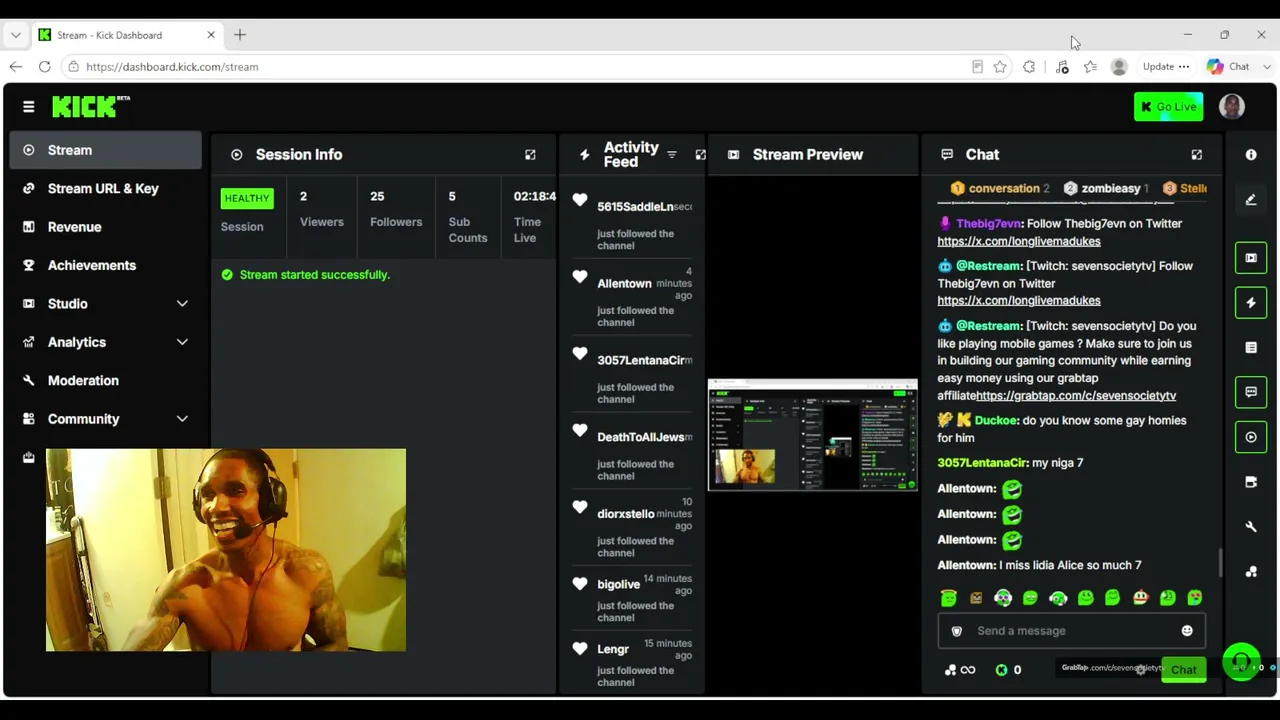The image size is (1280, 720).
Task: Open the wrench tools icon in right toolbar
Action: click(x=1251, y=527)
